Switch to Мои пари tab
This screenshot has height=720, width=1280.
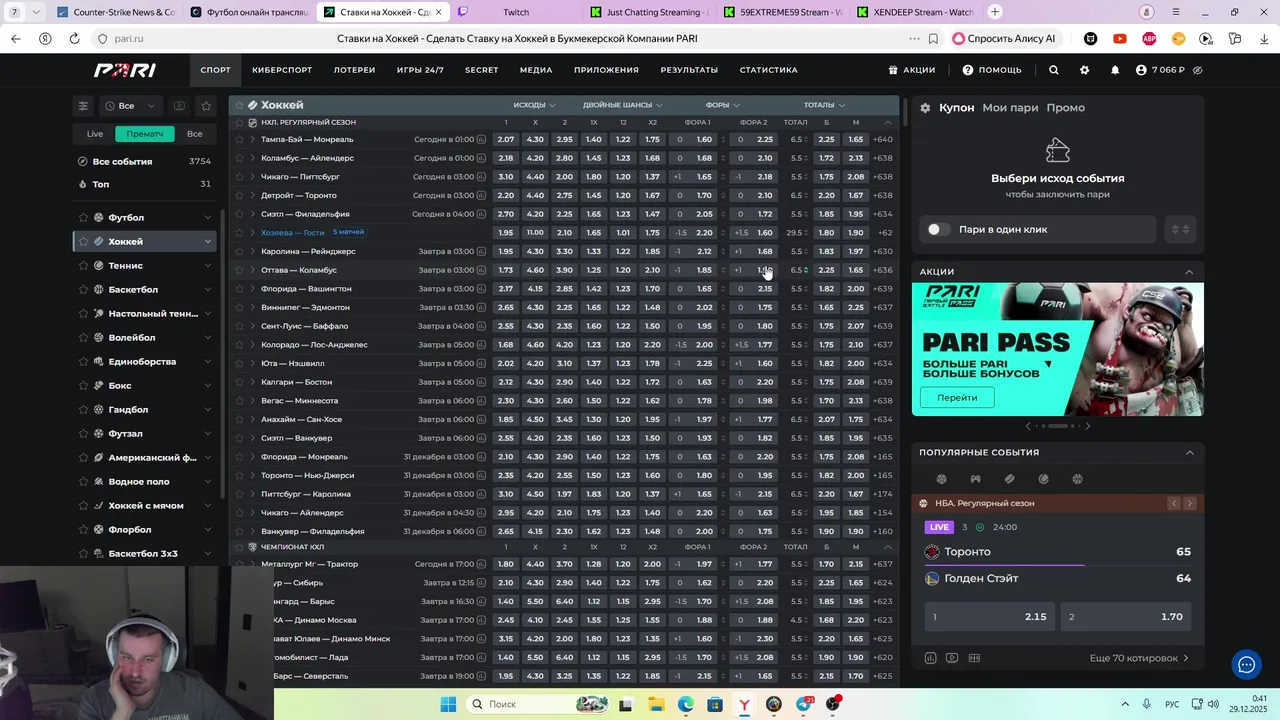1010,108
